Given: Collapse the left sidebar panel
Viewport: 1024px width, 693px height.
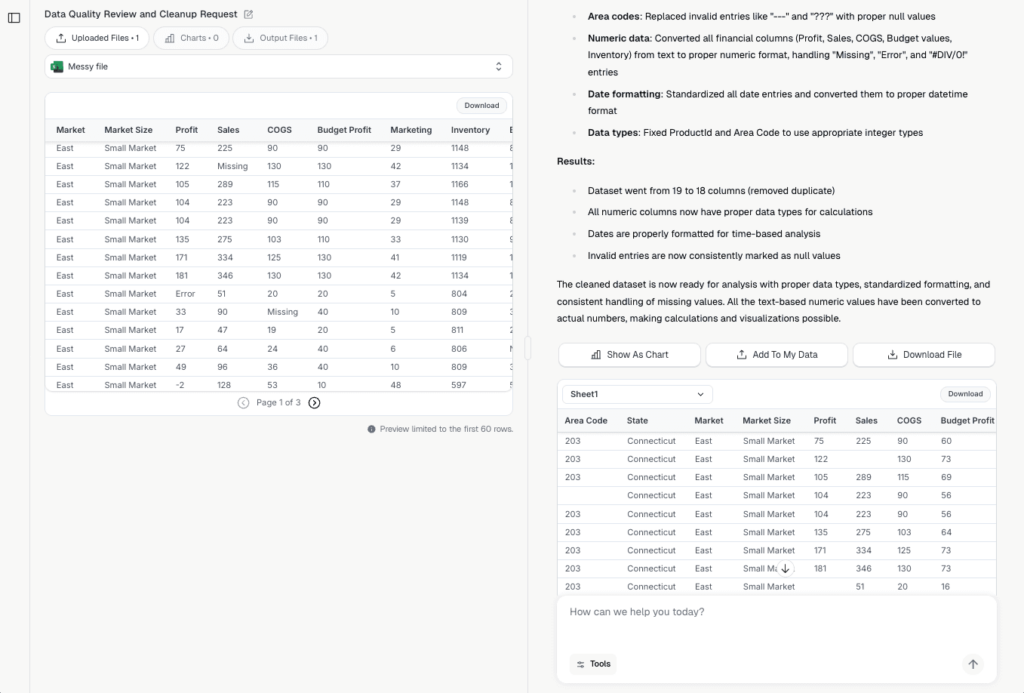Looking at the screenshot, I should (14, 17).
